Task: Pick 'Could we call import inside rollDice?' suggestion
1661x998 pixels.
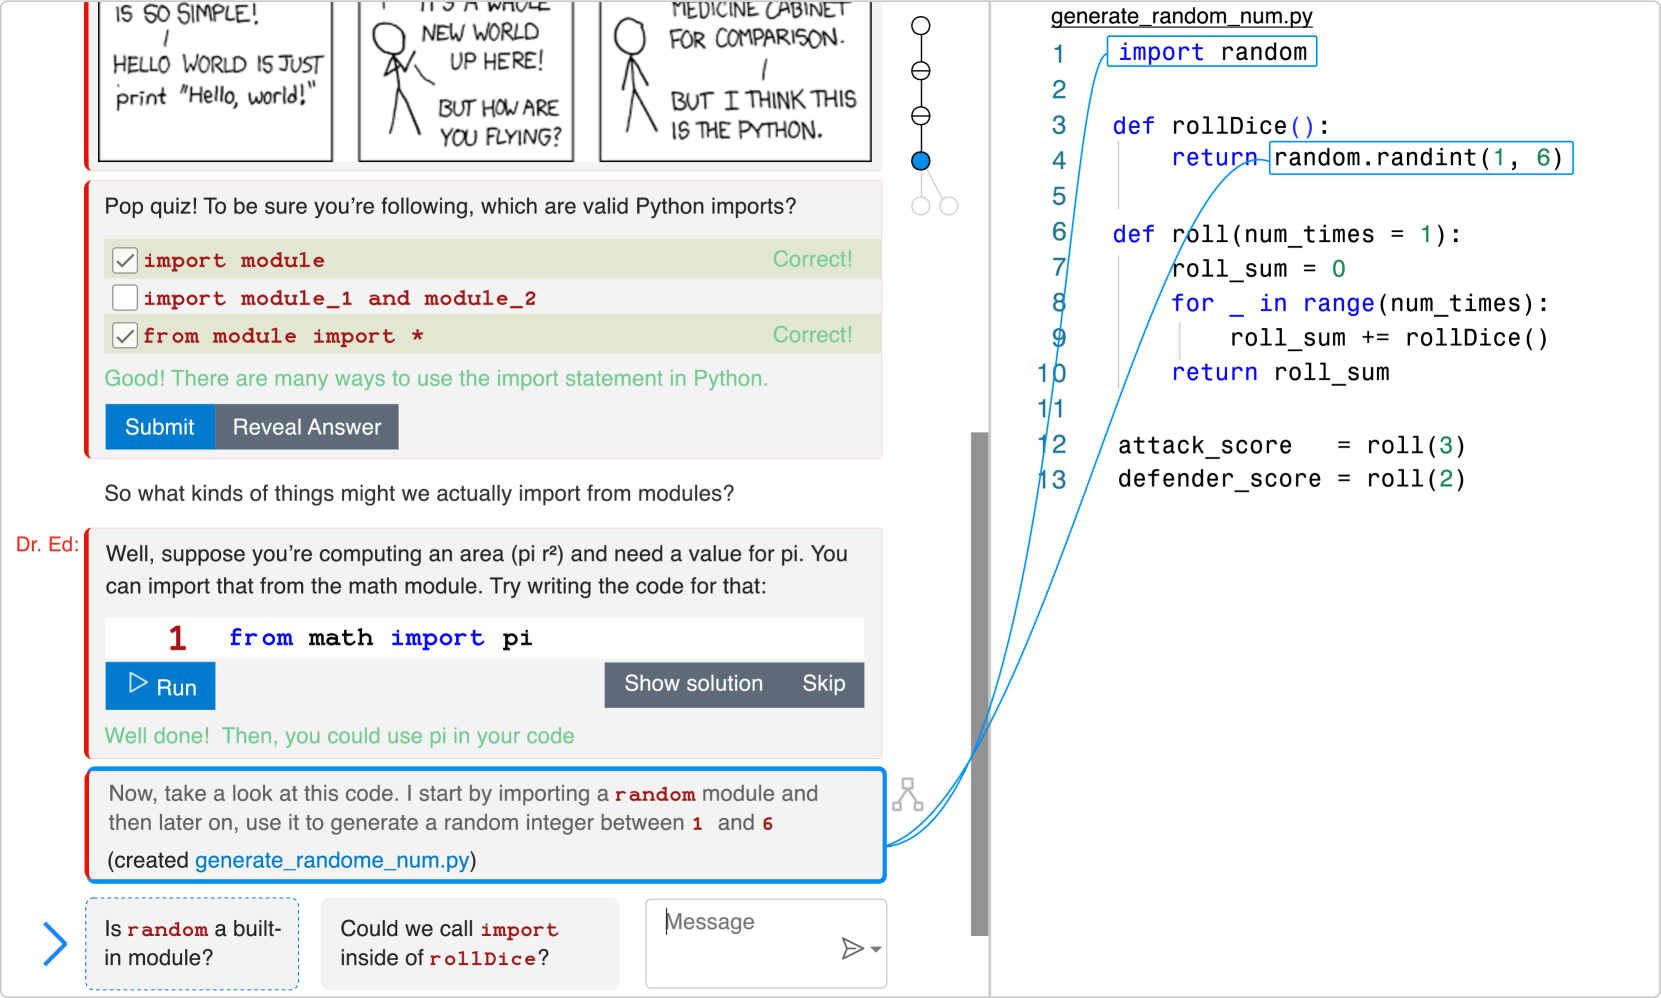Action: (x=469, y=943)
